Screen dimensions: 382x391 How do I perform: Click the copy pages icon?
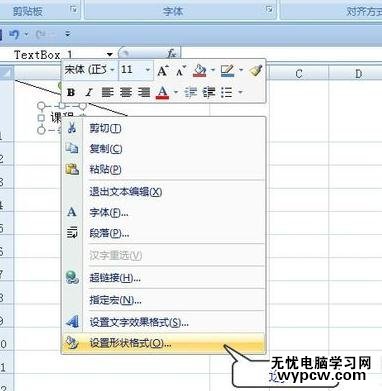72,148
